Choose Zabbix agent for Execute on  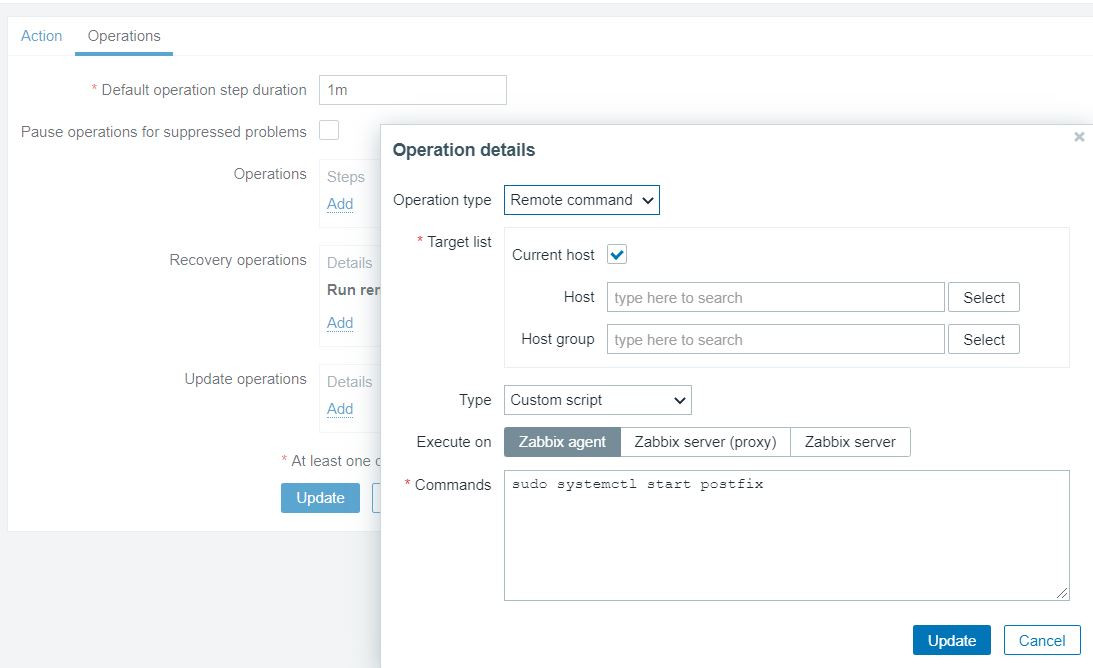point(562,442)
